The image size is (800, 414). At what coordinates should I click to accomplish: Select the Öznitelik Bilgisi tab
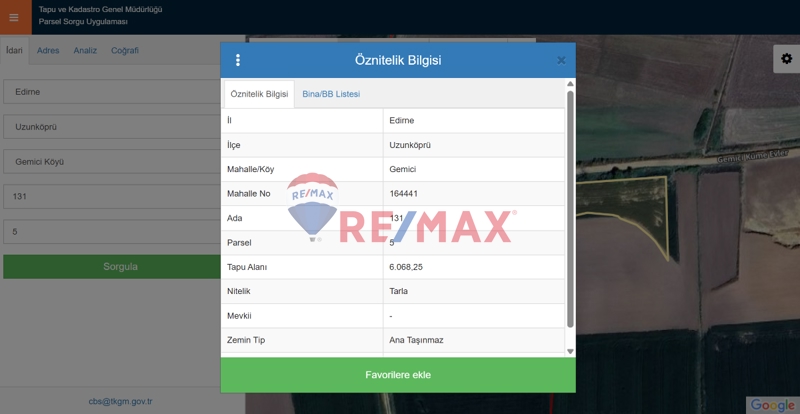259,94
